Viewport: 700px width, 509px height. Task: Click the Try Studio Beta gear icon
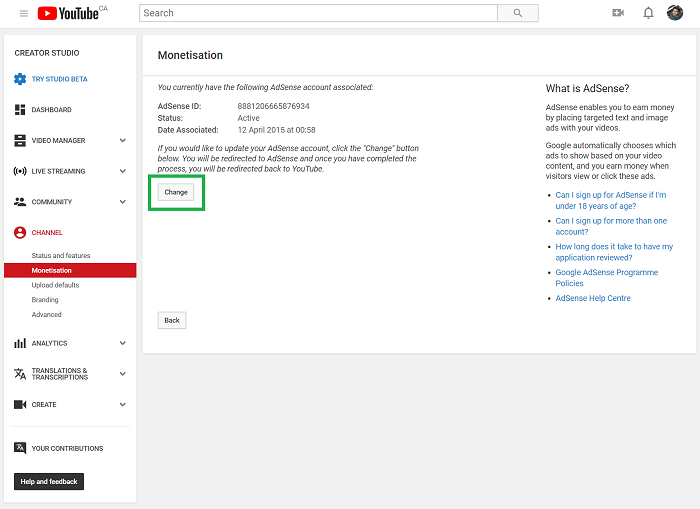(20, 79)
